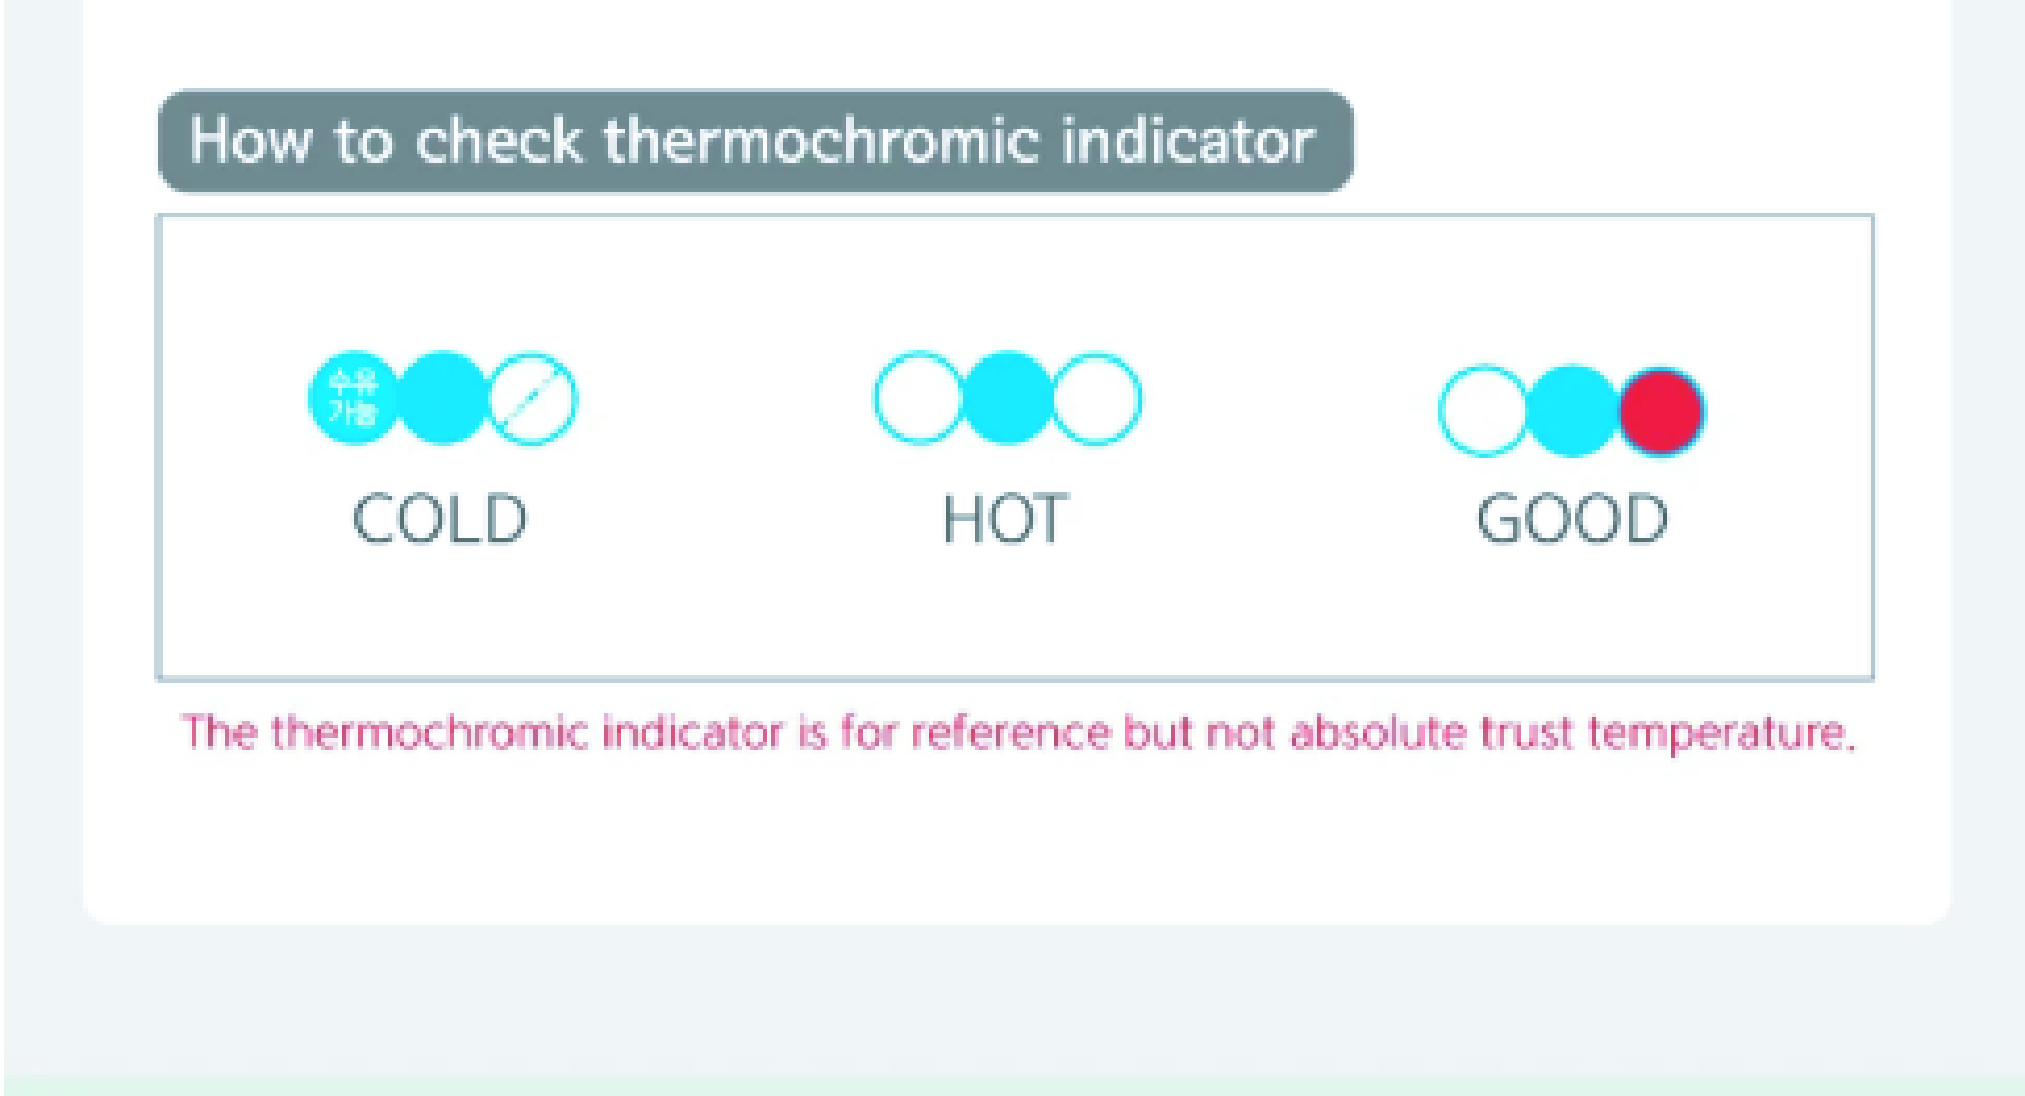Screen dimensions: 2025x1096
Task: Click the filled cyan circle above HOT
Action: pyautogui.click(x=1008, y=398)
